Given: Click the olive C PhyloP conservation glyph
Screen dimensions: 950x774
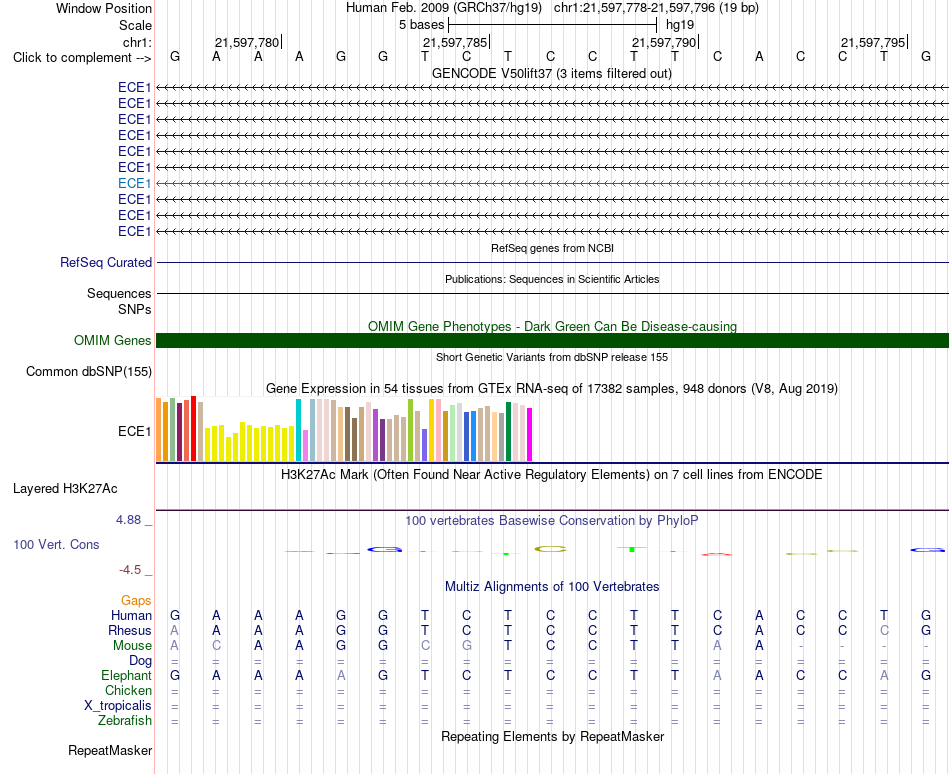Looking at the screenshot, I should pos(550,549).
